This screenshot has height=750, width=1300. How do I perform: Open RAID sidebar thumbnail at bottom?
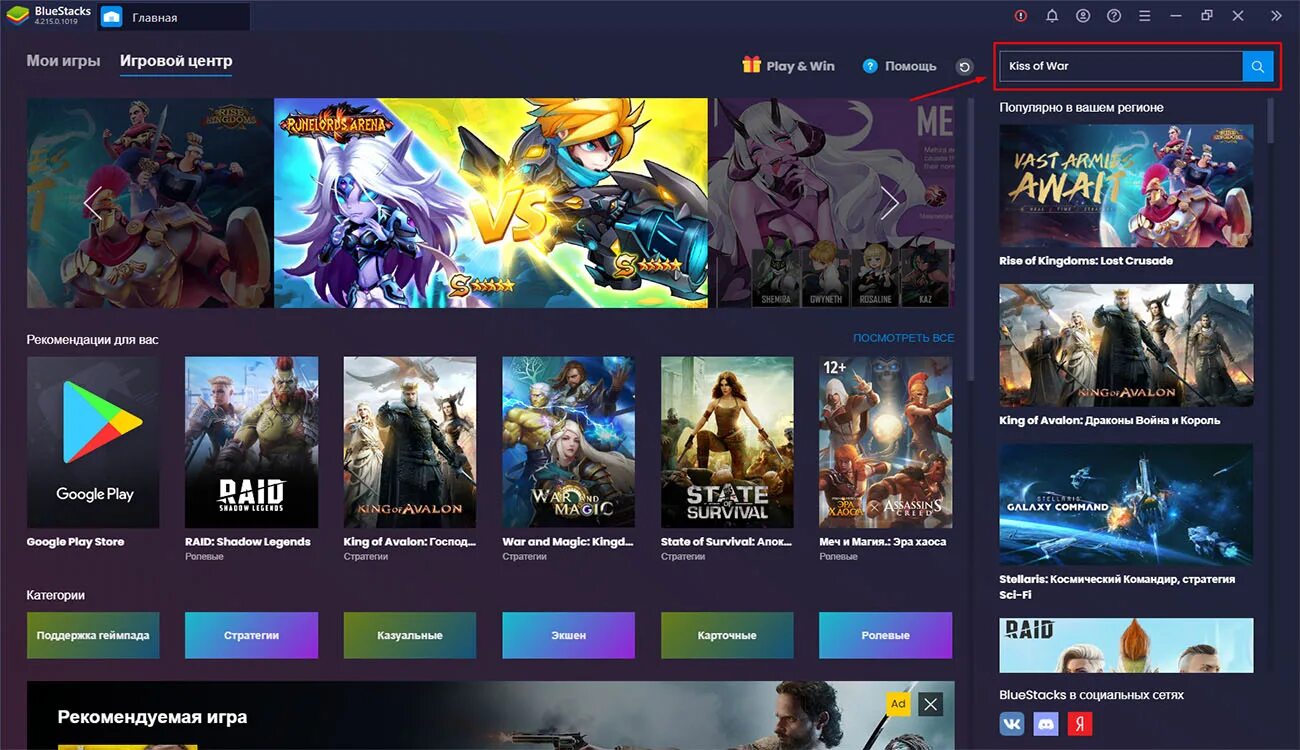click(1126, 645)
